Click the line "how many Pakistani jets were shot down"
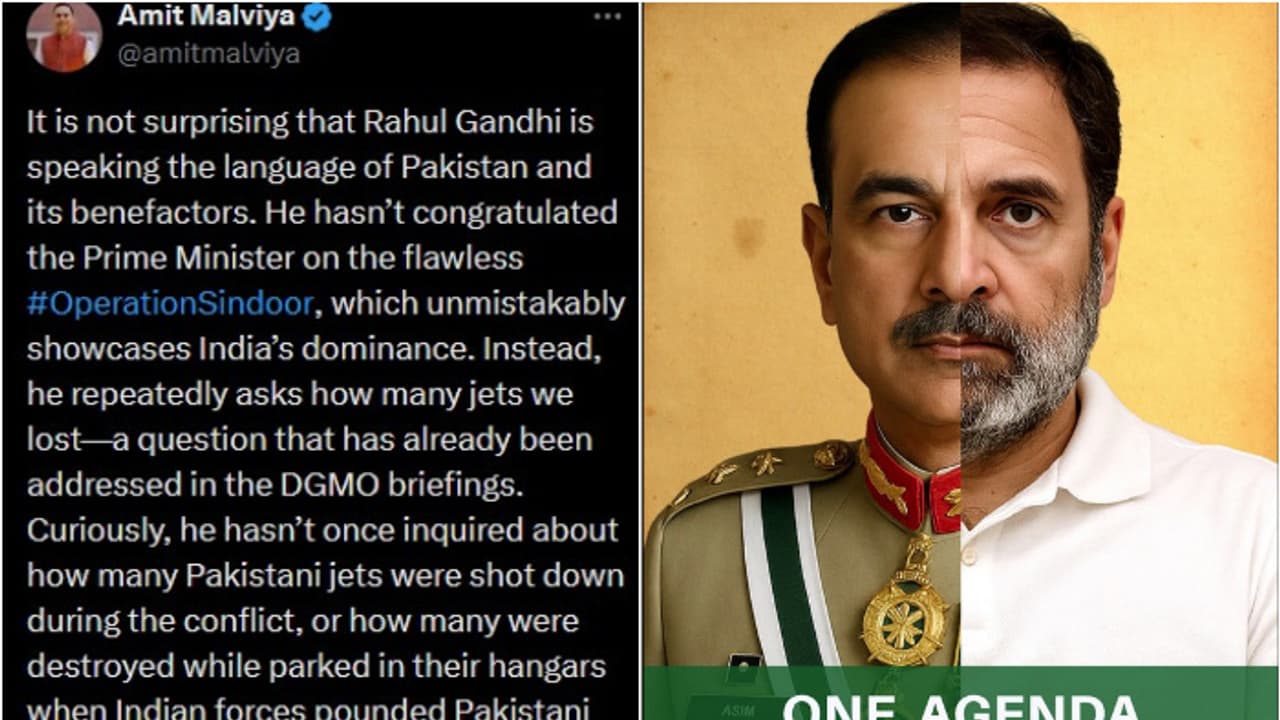The height and width of the screenshot is (720, 1280). click(x=325, y=575)
